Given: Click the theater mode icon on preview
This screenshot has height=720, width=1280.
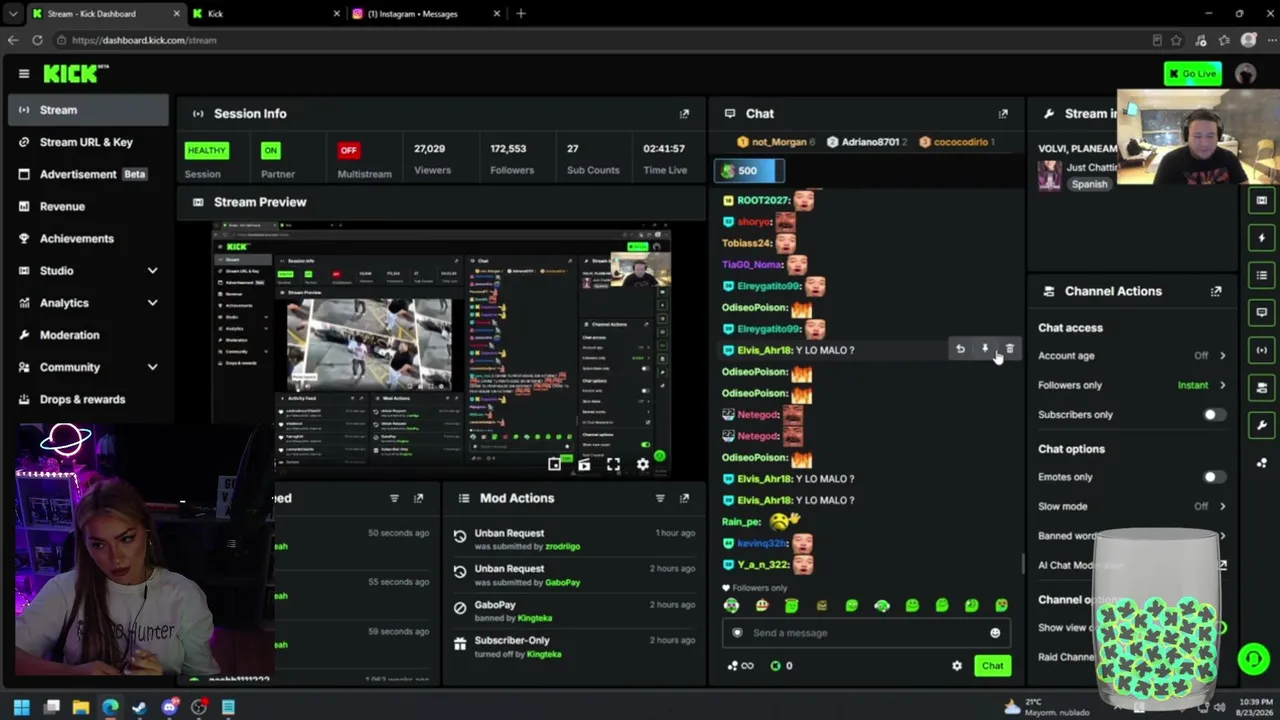Looking at the screenshot, I should 584,464.
